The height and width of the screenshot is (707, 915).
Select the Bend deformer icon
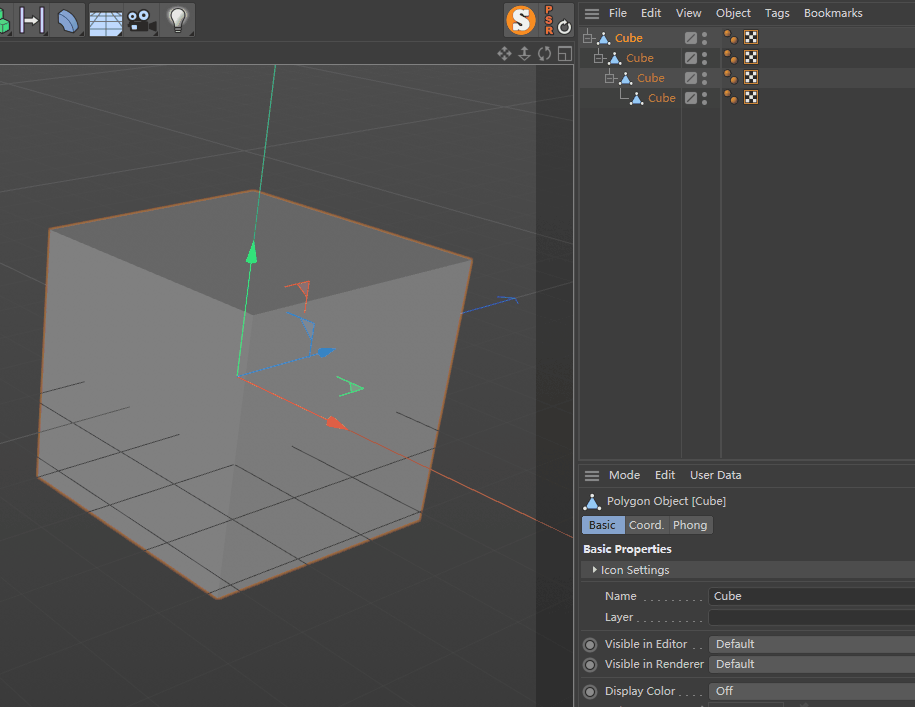point(68,20)
